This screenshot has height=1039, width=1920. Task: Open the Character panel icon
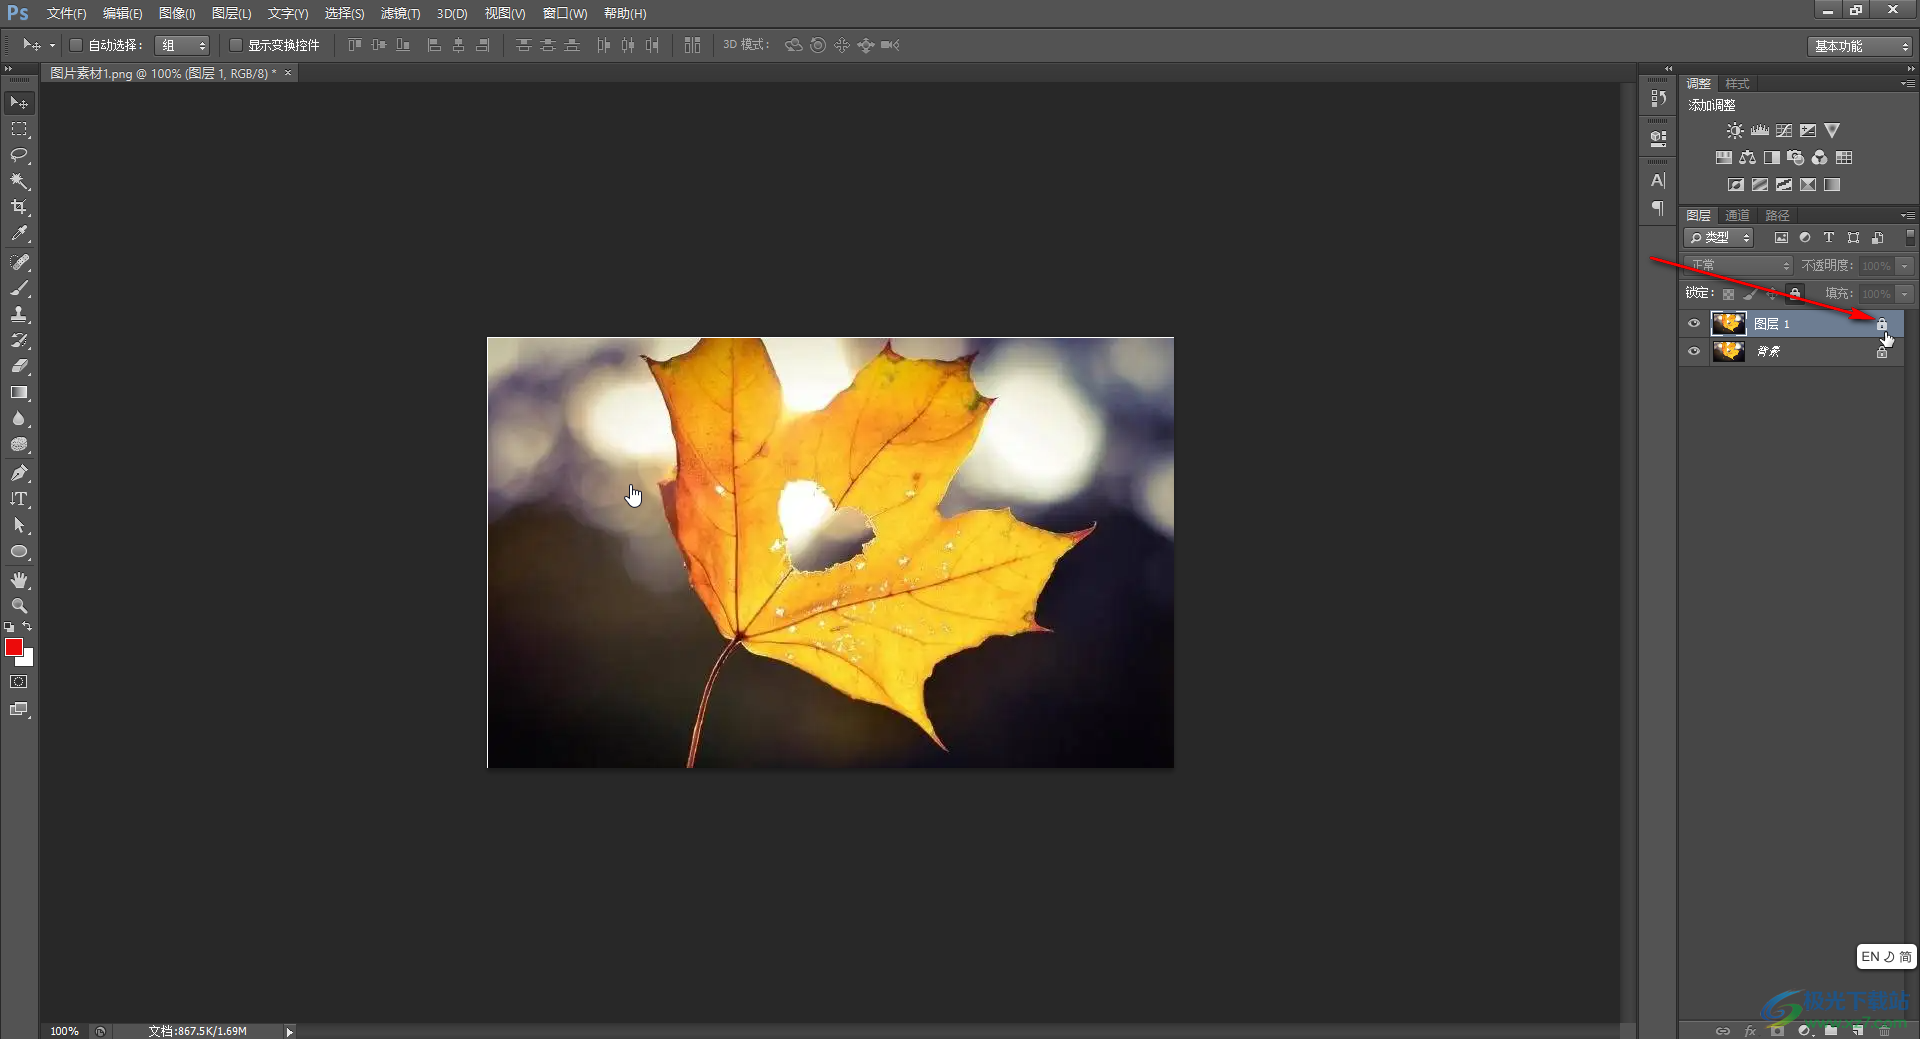1658,181
